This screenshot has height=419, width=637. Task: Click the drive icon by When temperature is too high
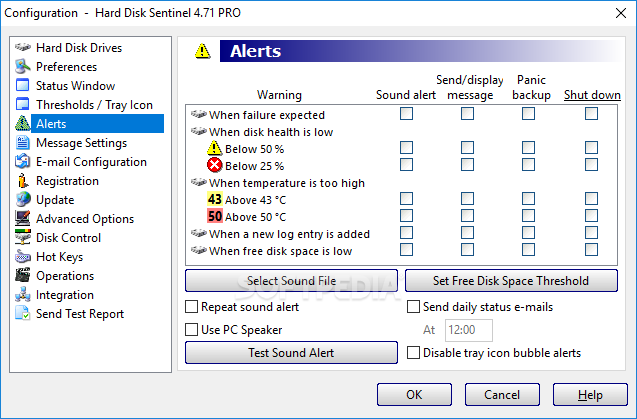click(199, 182)
